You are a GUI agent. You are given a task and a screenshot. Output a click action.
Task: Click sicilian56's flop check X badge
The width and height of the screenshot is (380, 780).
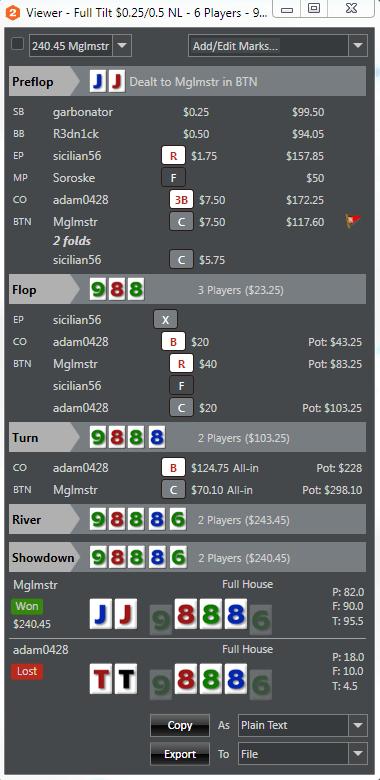(165, 320)
